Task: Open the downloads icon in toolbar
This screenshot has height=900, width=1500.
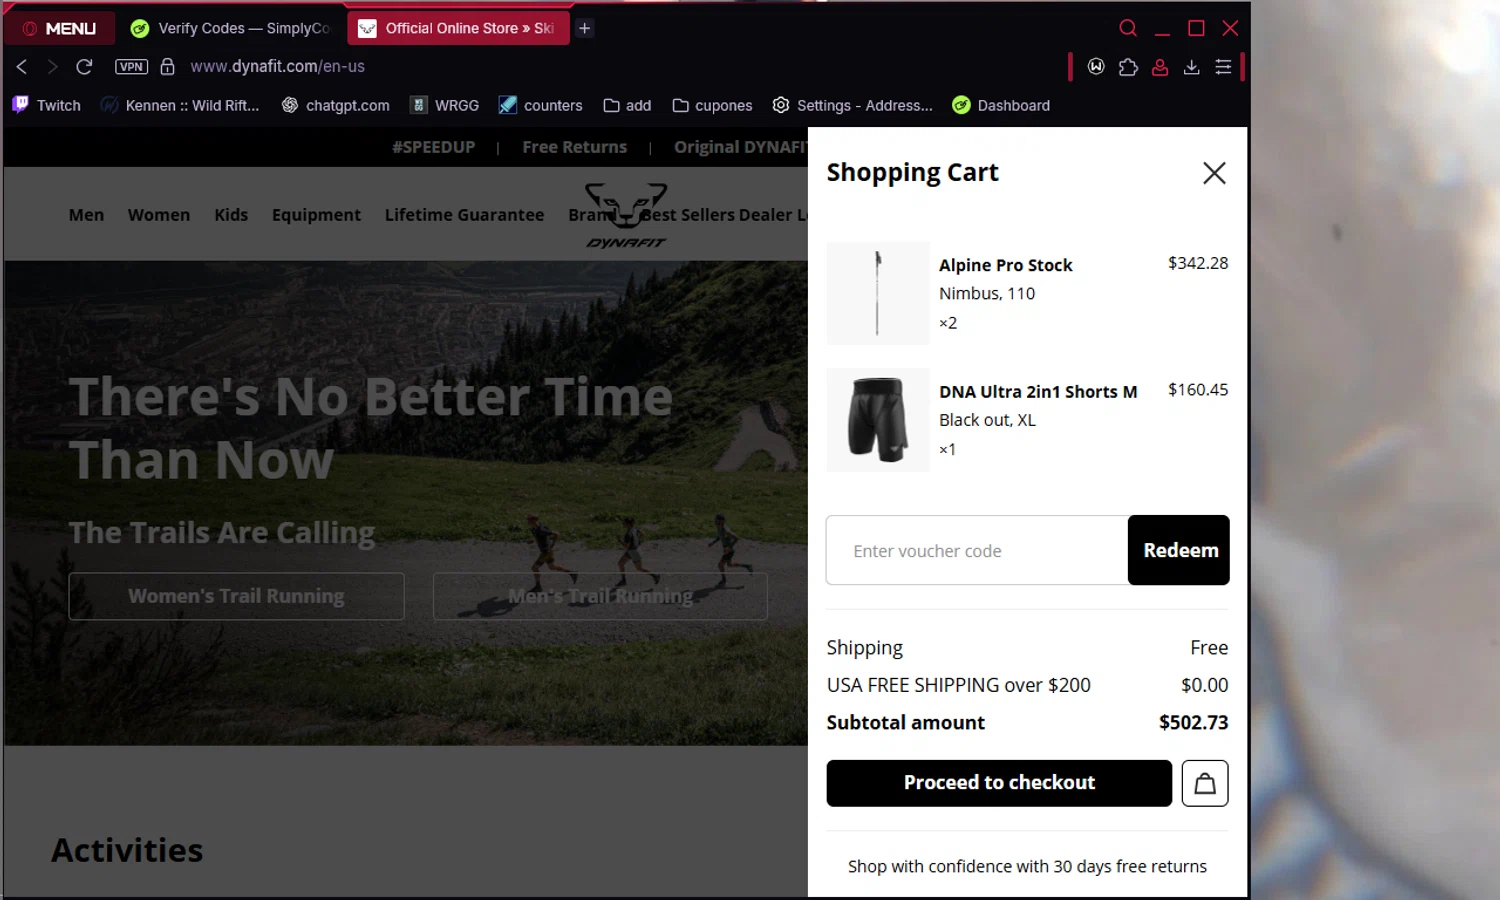Action: tap(1191, 67)
